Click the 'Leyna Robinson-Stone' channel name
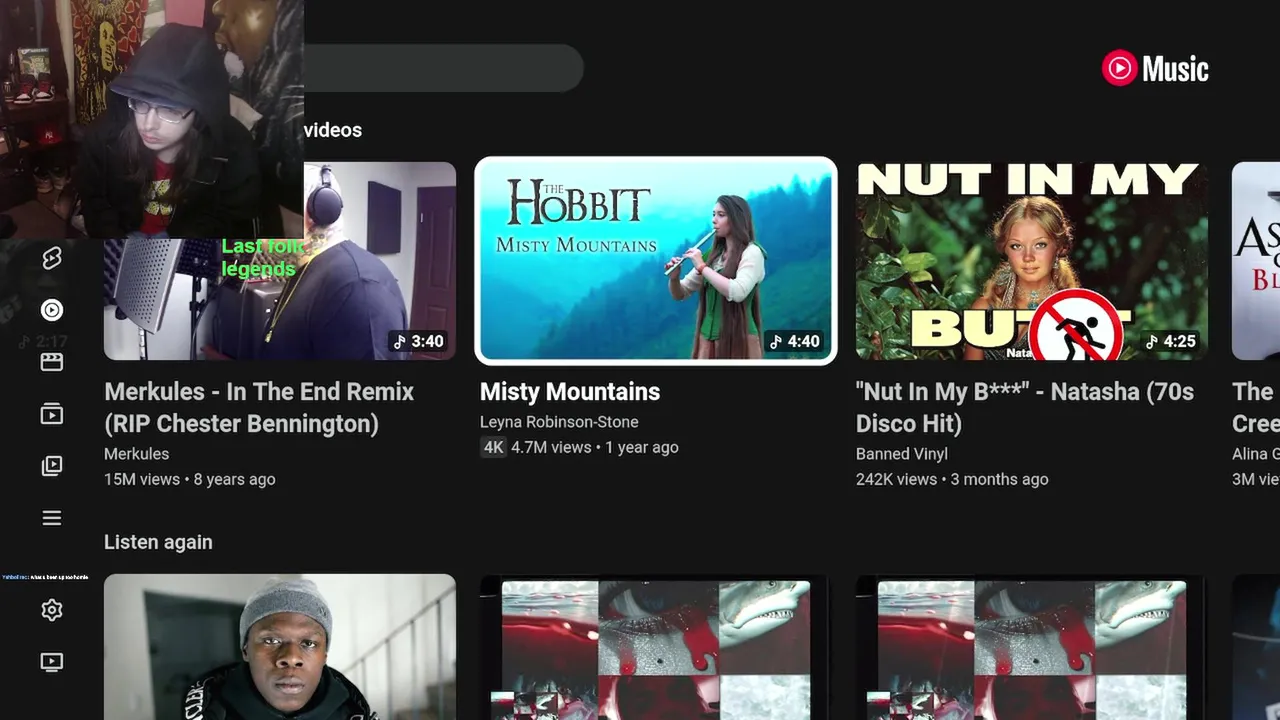 [x=559, y=422]
